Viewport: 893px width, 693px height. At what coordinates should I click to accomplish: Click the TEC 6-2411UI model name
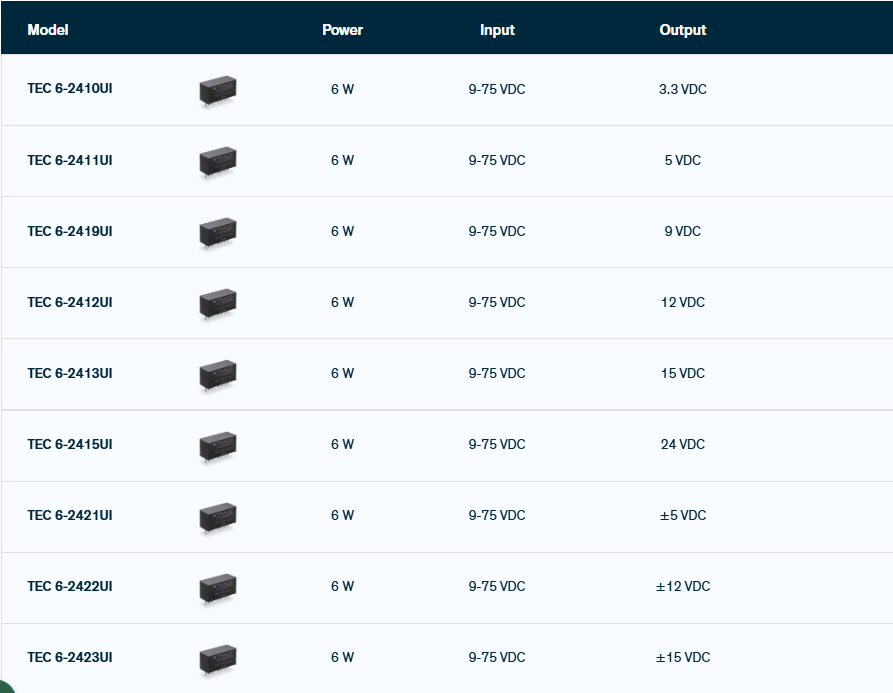(69, 160)
